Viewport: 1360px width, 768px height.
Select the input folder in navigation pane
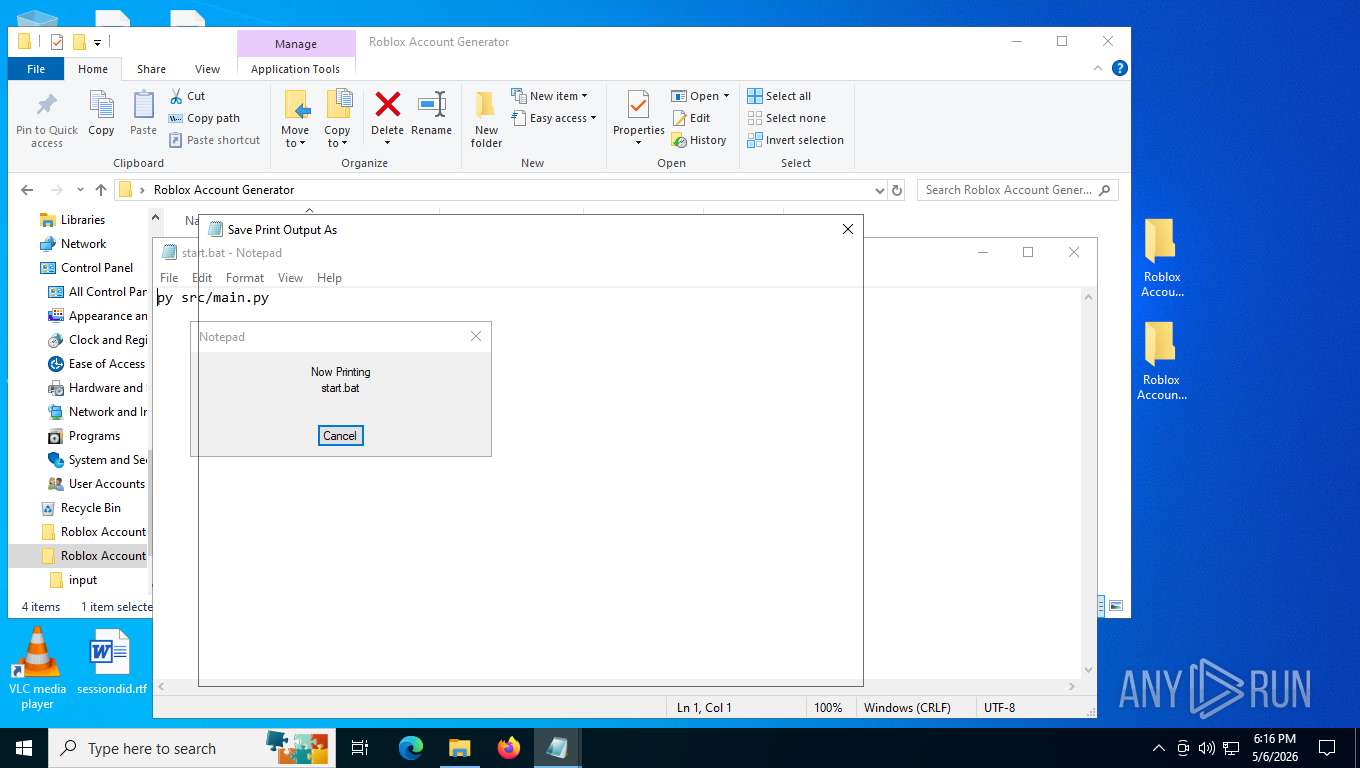click(x=83, y=580)
